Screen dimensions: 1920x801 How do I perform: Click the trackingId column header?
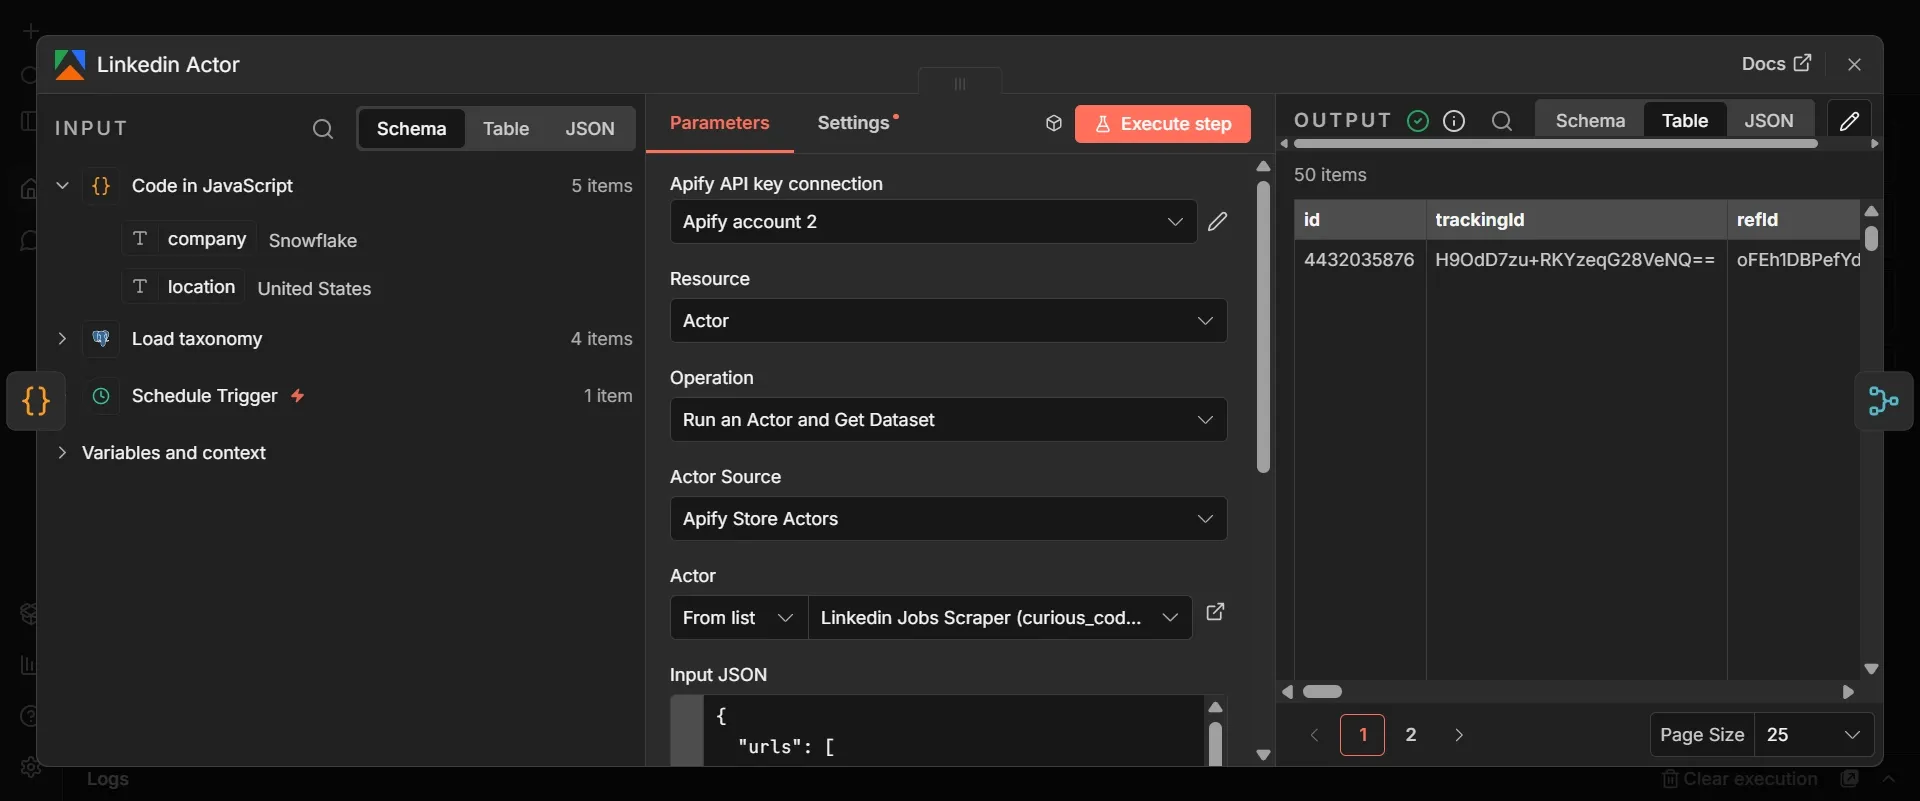(x=1577, y=220)
